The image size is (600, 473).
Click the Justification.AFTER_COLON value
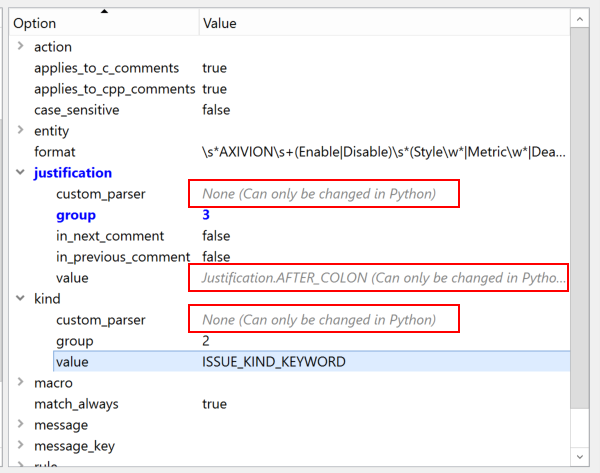click(x=384, y=278)
